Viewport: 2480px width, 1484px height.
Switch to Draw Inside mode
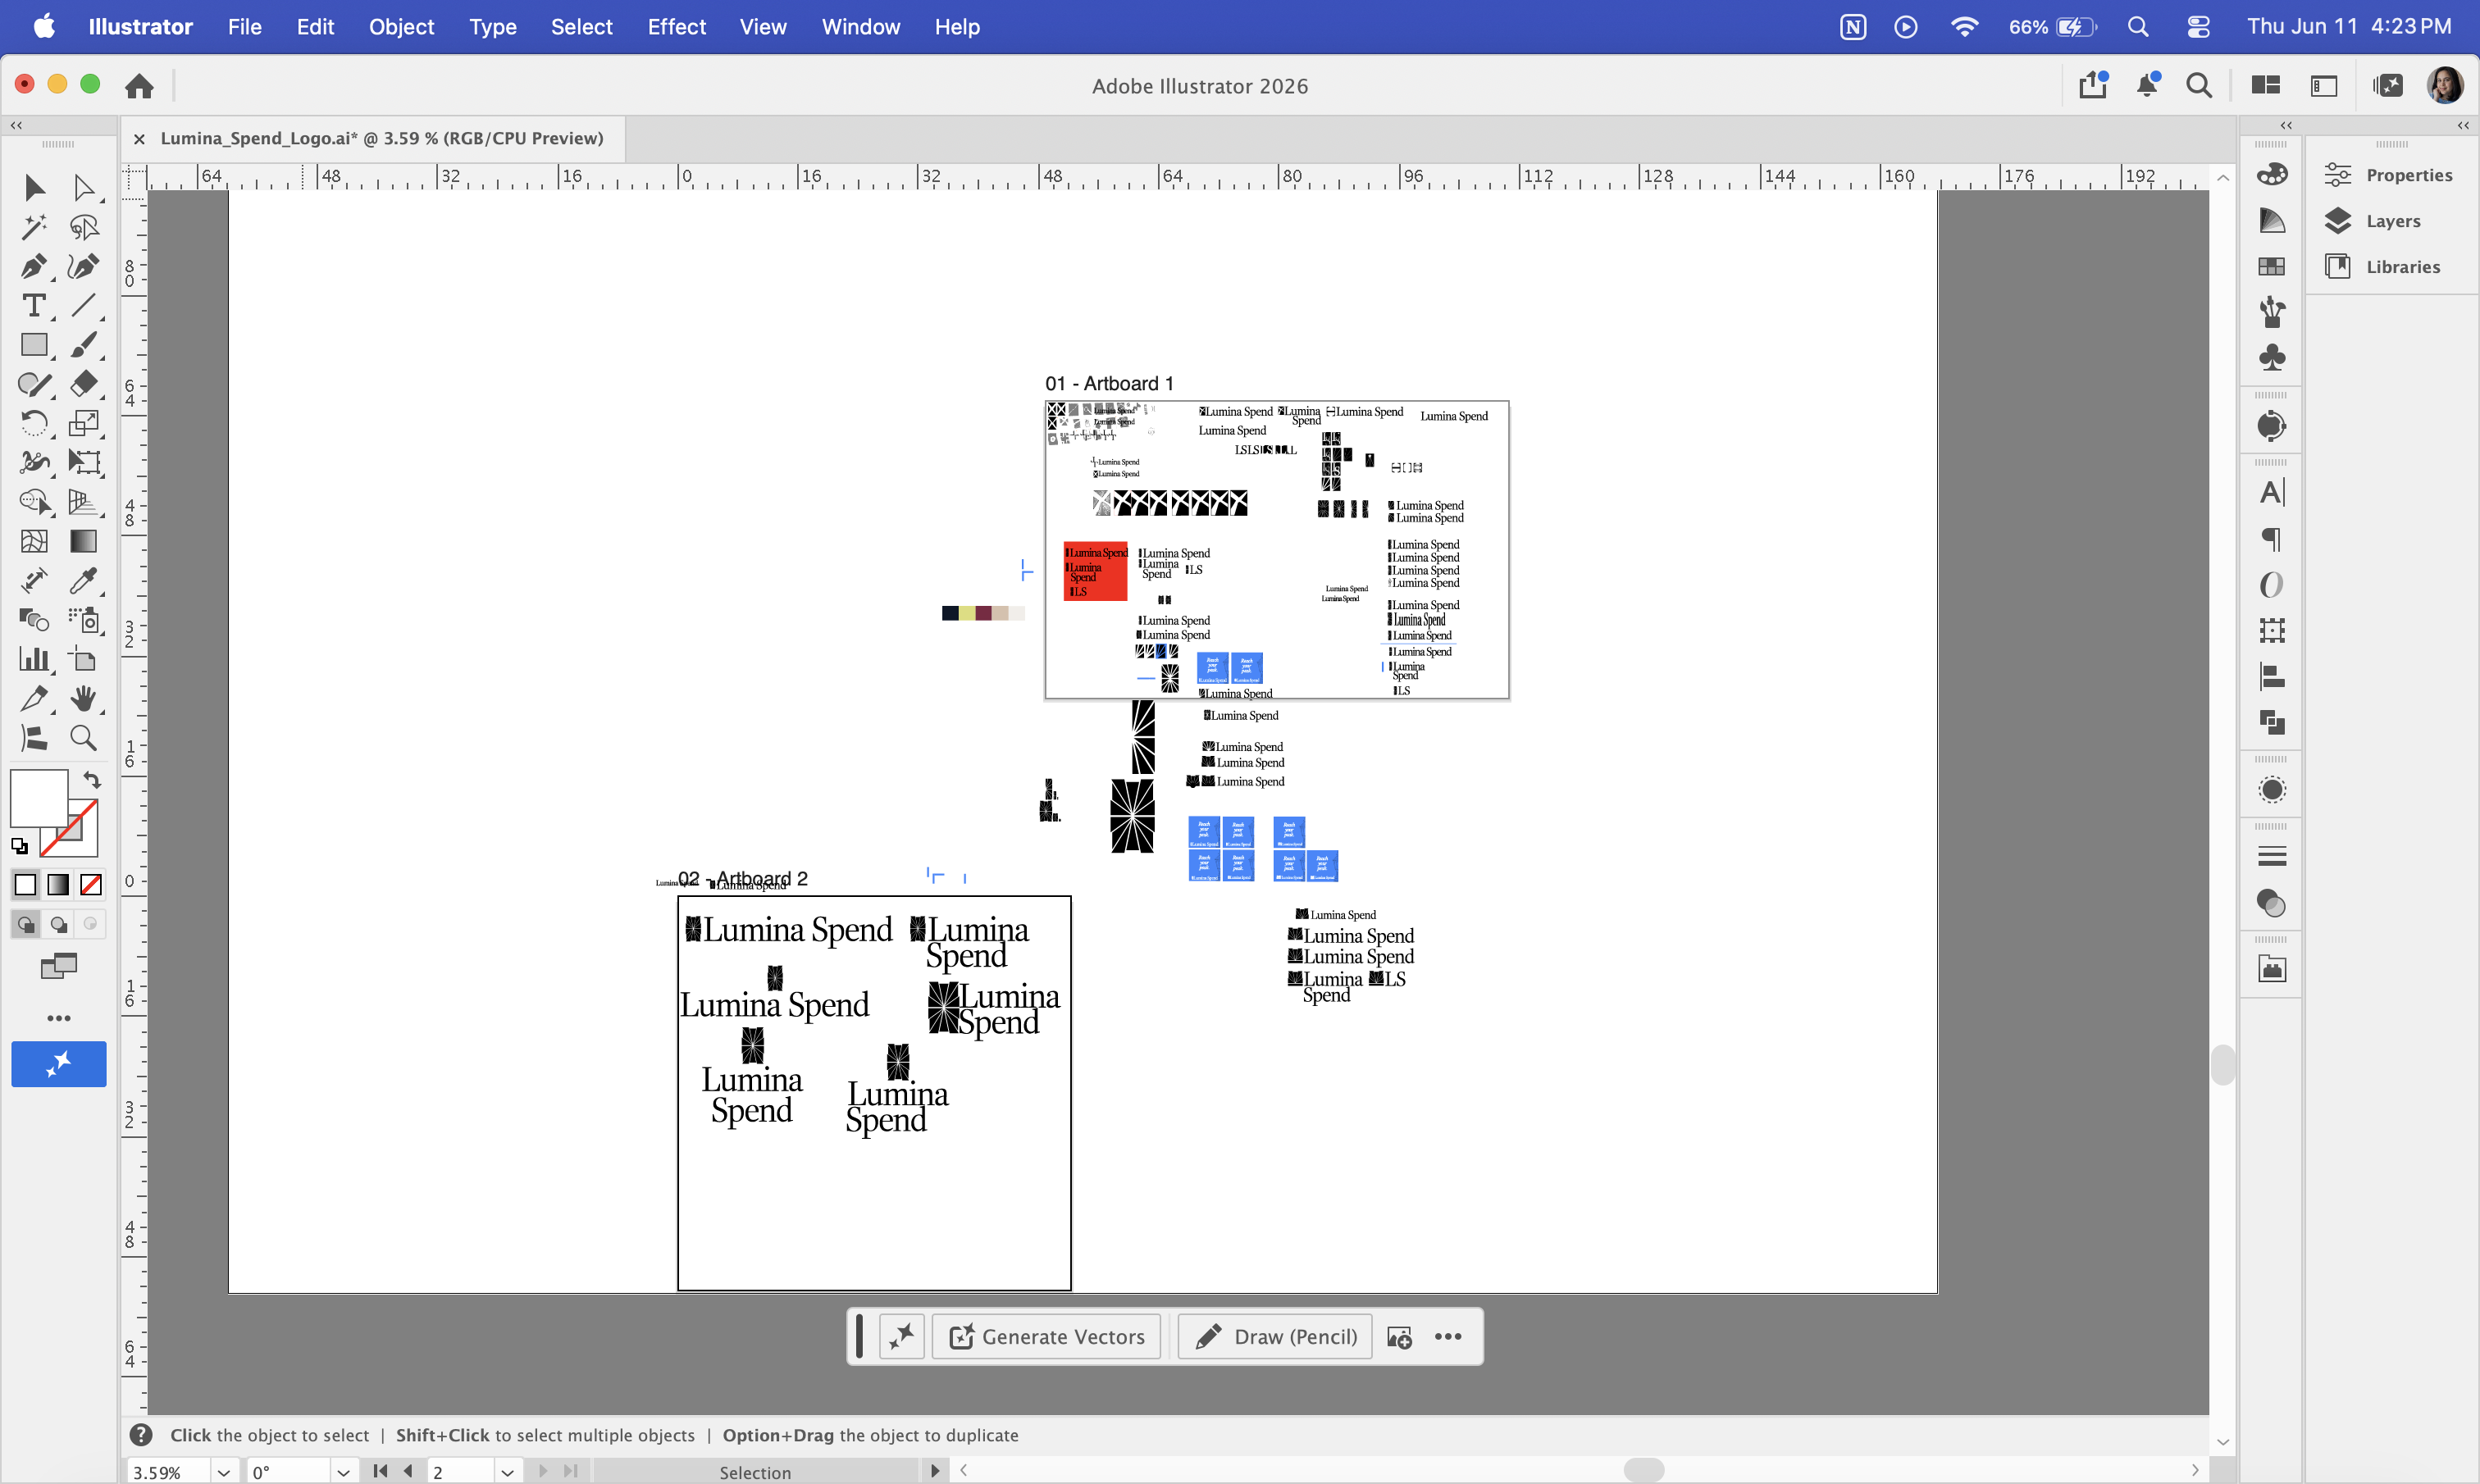(x=91, y=924)
